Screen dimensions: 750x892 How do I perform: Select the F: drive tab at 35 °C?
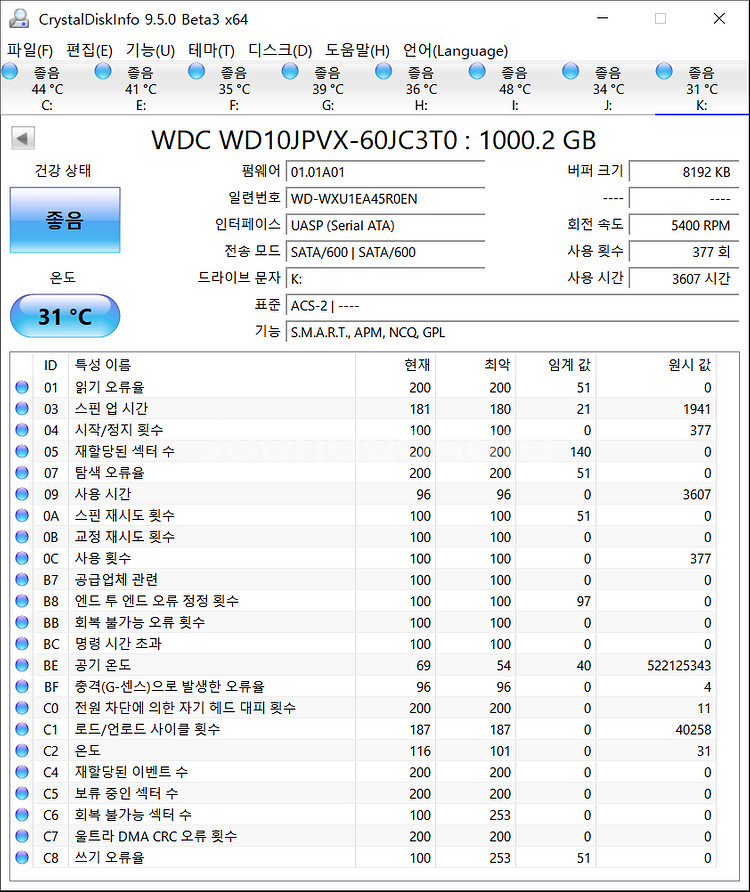[x=234, y=88]
